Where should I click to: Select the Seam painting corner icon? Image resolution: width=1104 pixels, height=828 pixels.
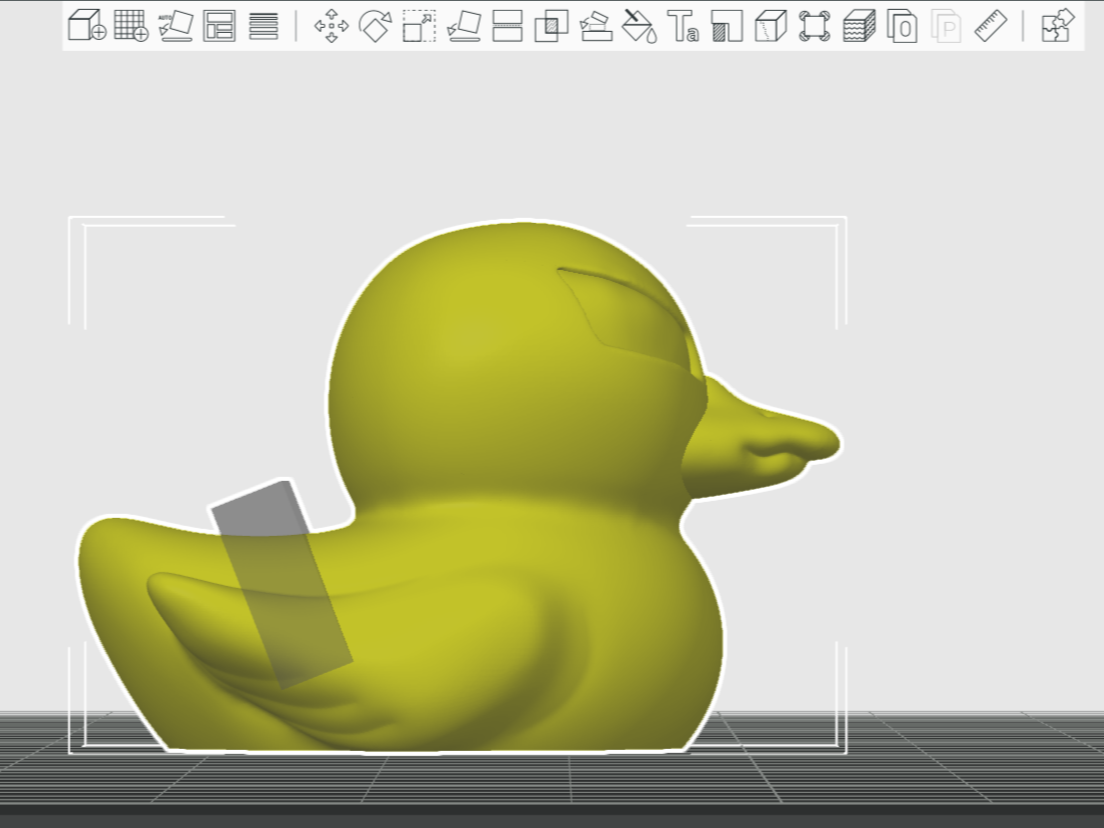pos(727,26)
